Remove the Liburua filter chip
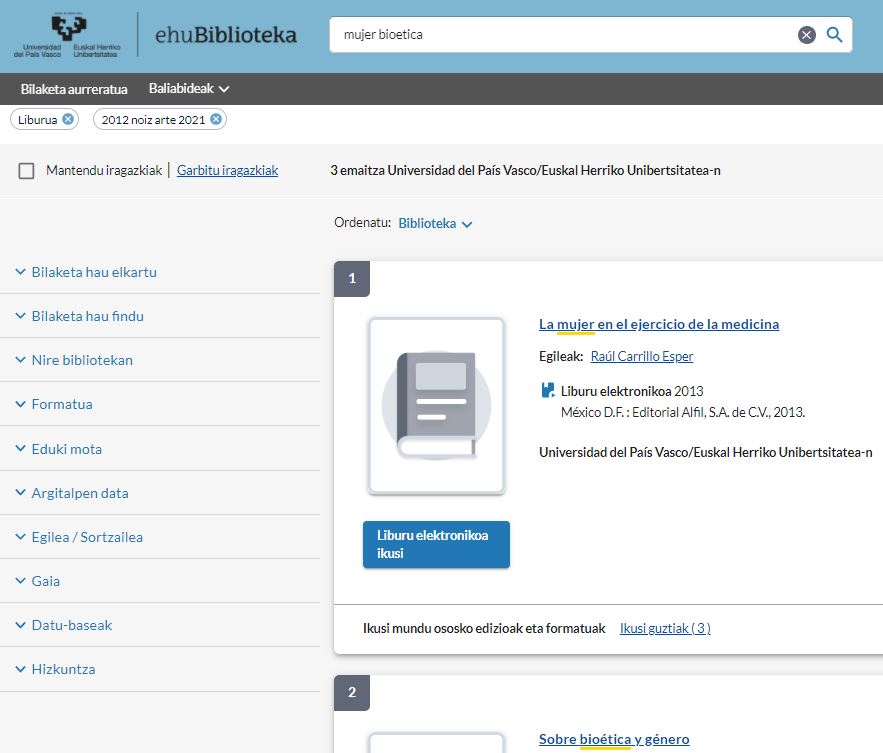The image size is (883, 753). click(68, 119)
